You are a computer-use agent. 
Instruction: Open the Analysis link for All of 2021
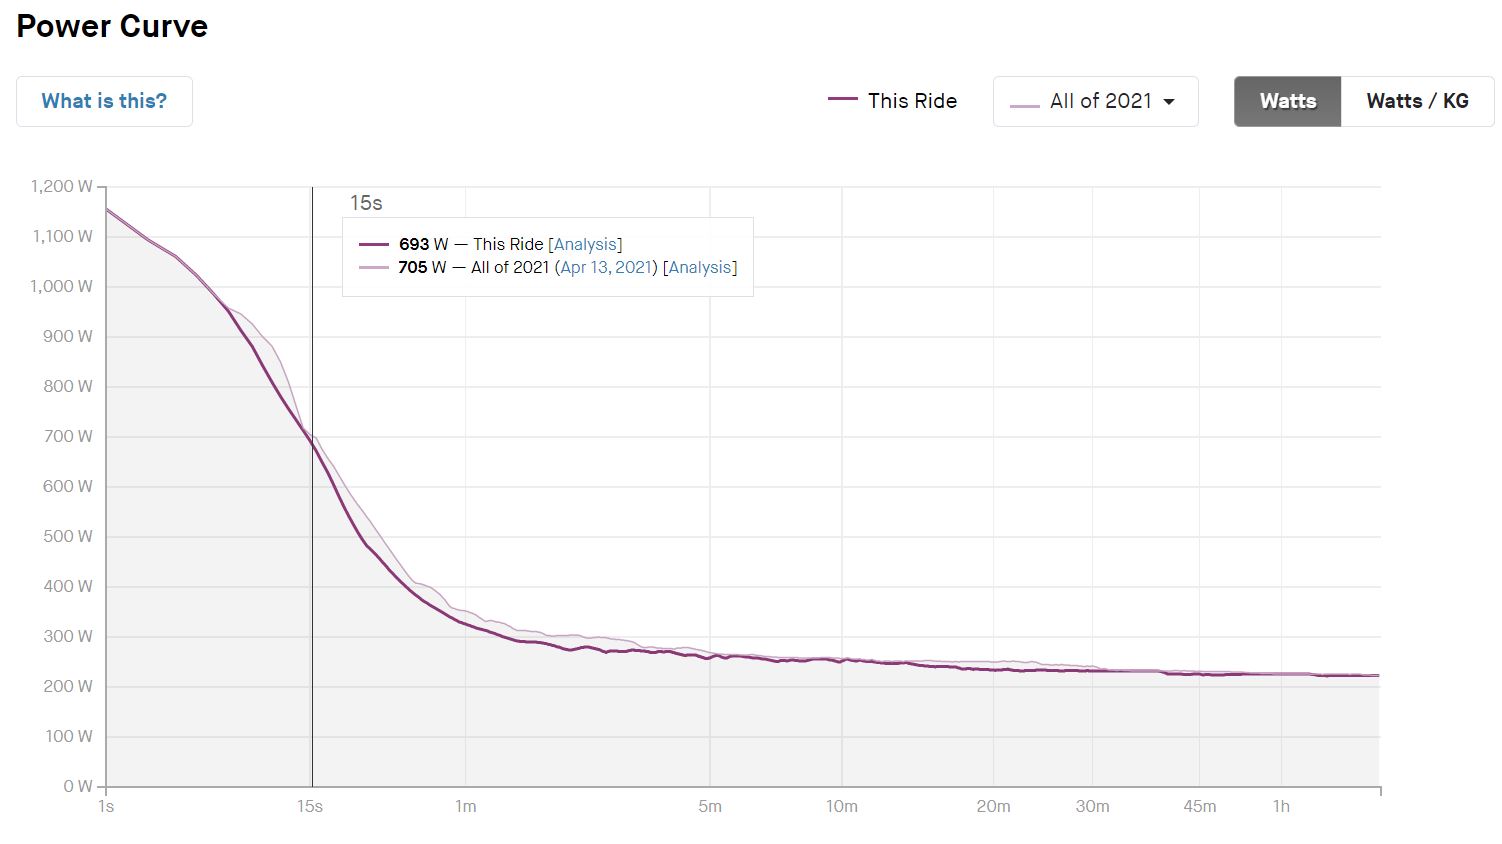point(700,267)
